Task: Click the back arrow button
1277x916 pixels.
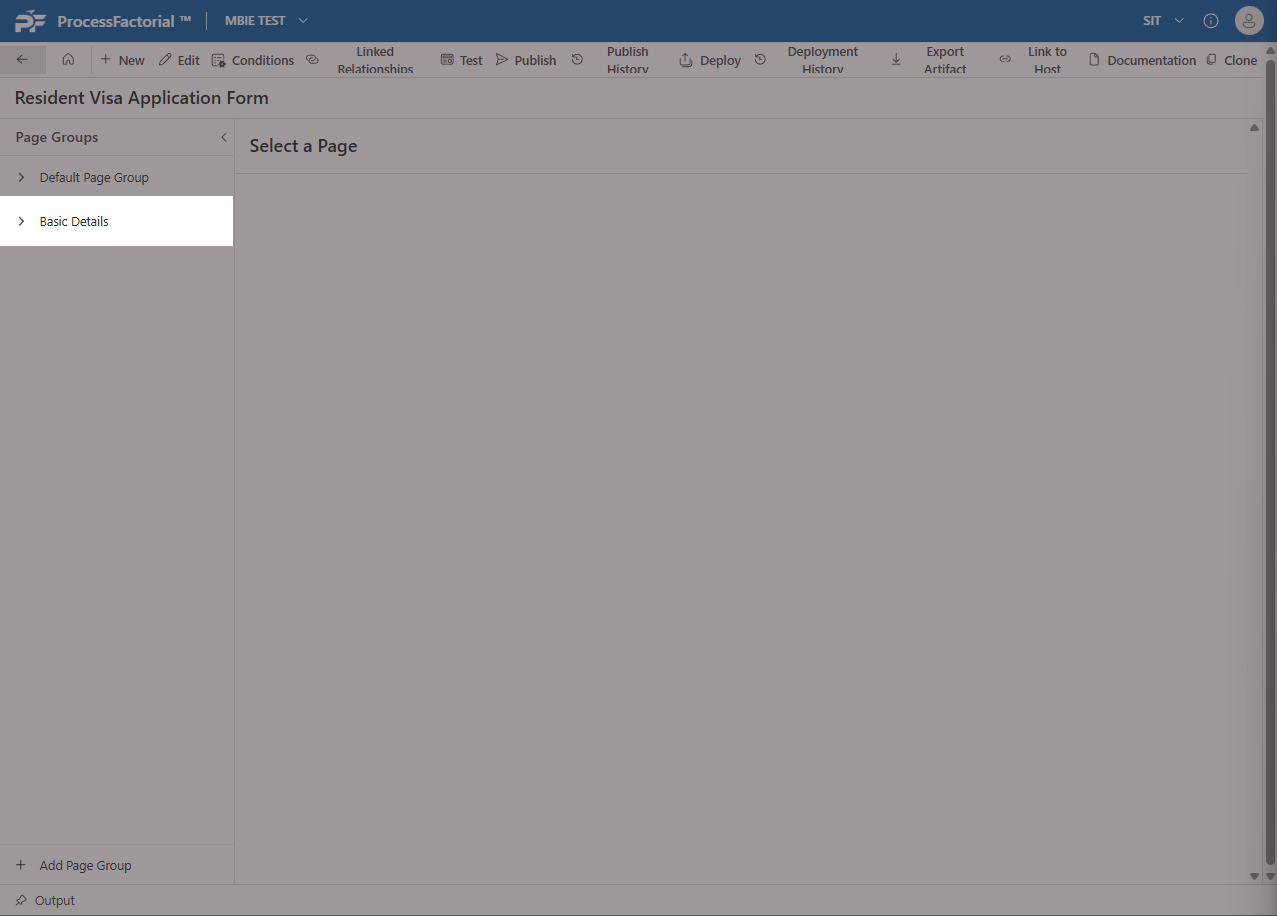Action: 22,60
